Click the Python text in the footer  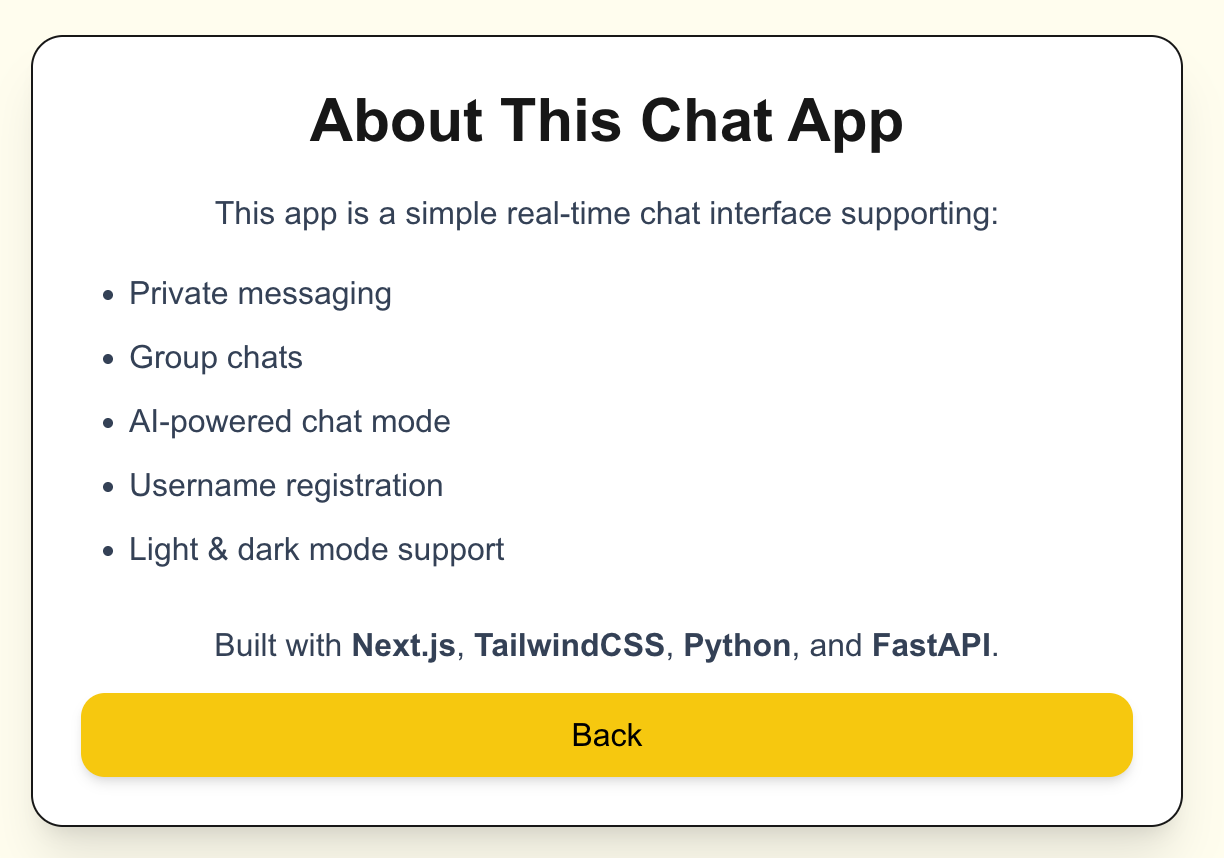click(736, 645)
